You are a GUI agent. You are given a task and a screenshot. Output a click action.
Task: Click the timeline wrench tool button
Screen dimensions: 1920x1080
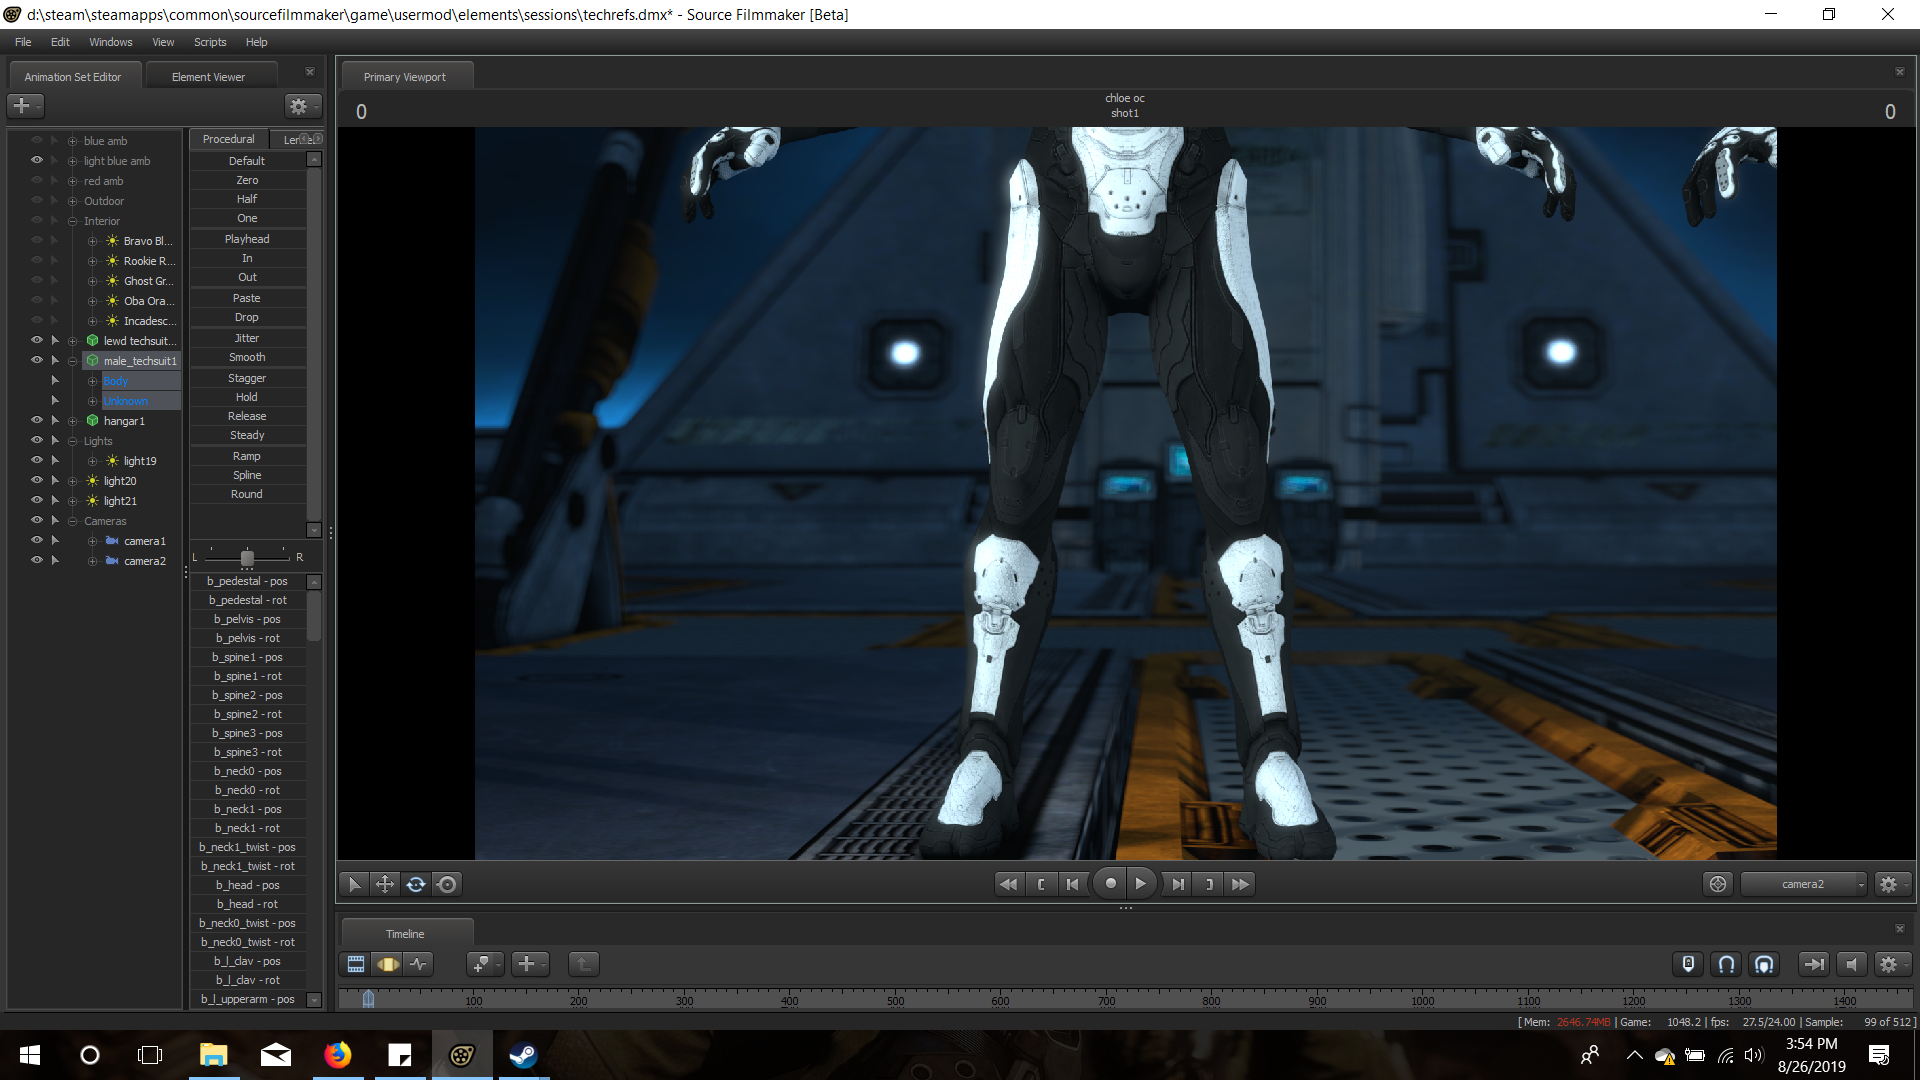click(x=485, y=964)
